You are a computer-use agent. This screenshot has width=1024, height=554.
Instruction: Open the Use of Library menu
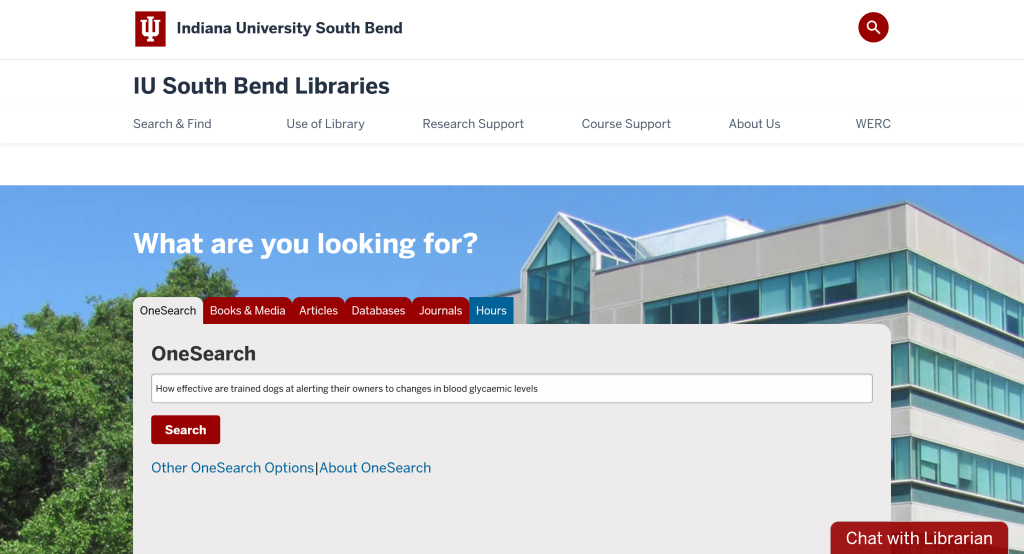click(325, 123)
